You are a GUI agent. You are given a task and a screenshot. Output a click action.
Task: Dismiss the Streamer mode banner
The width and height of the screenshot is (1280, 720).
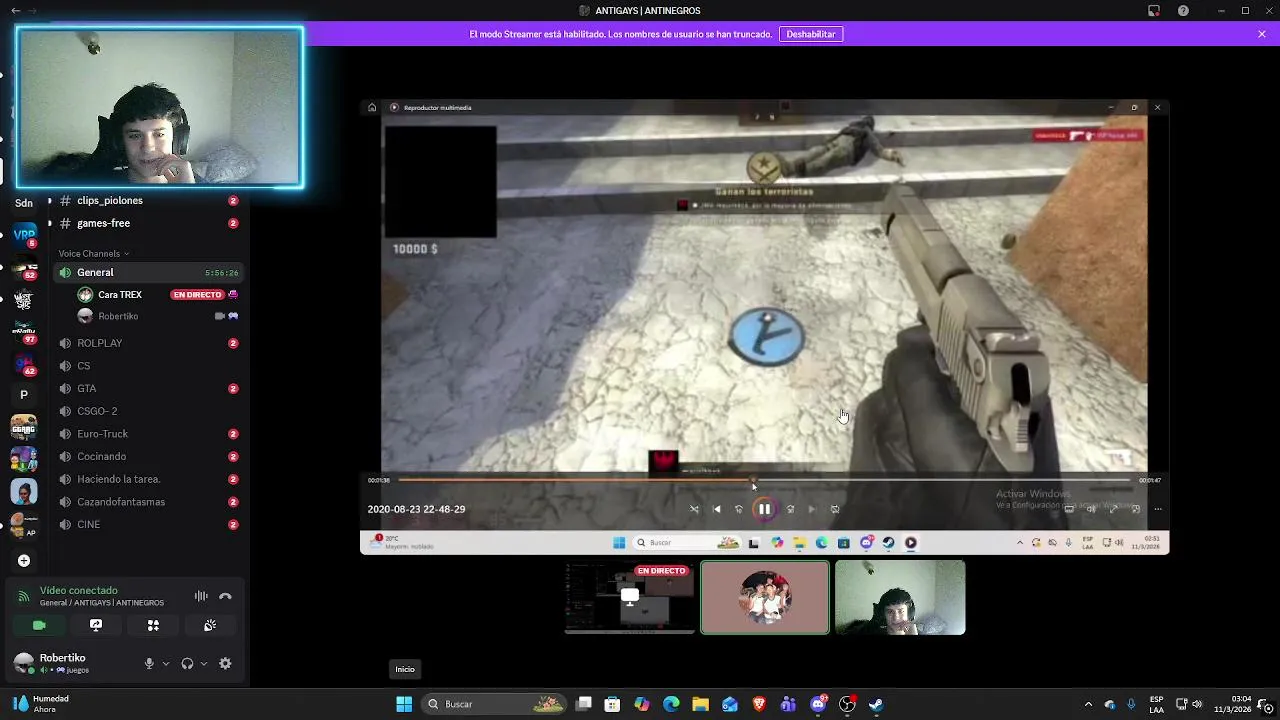(x=1262, y=34)
